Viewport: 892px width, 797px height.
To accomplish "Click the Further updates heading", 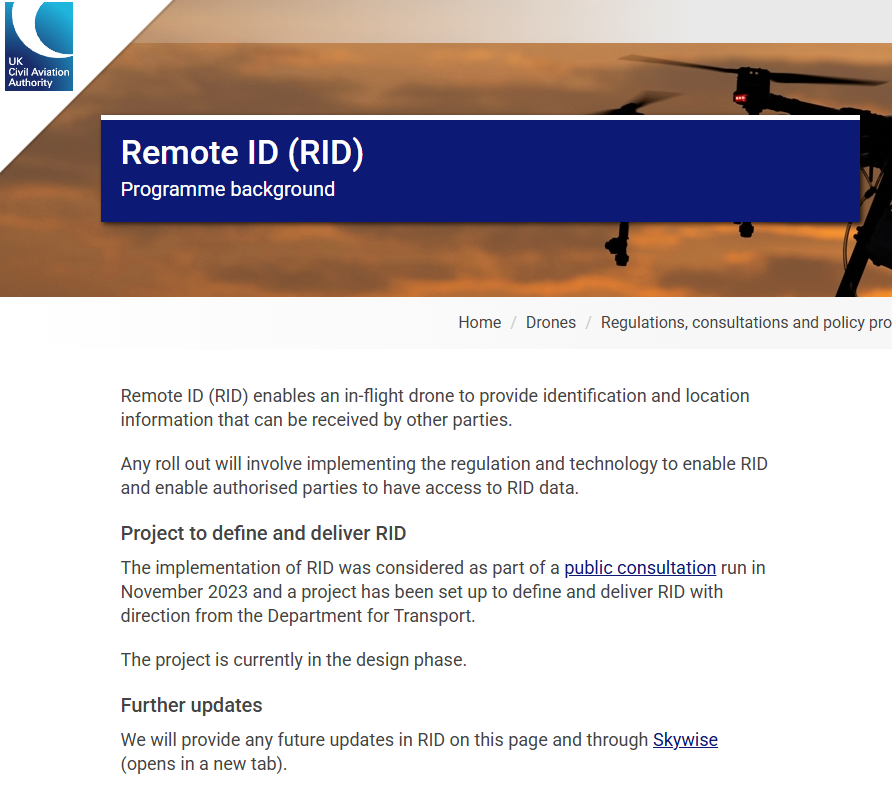I will [190, 705].
